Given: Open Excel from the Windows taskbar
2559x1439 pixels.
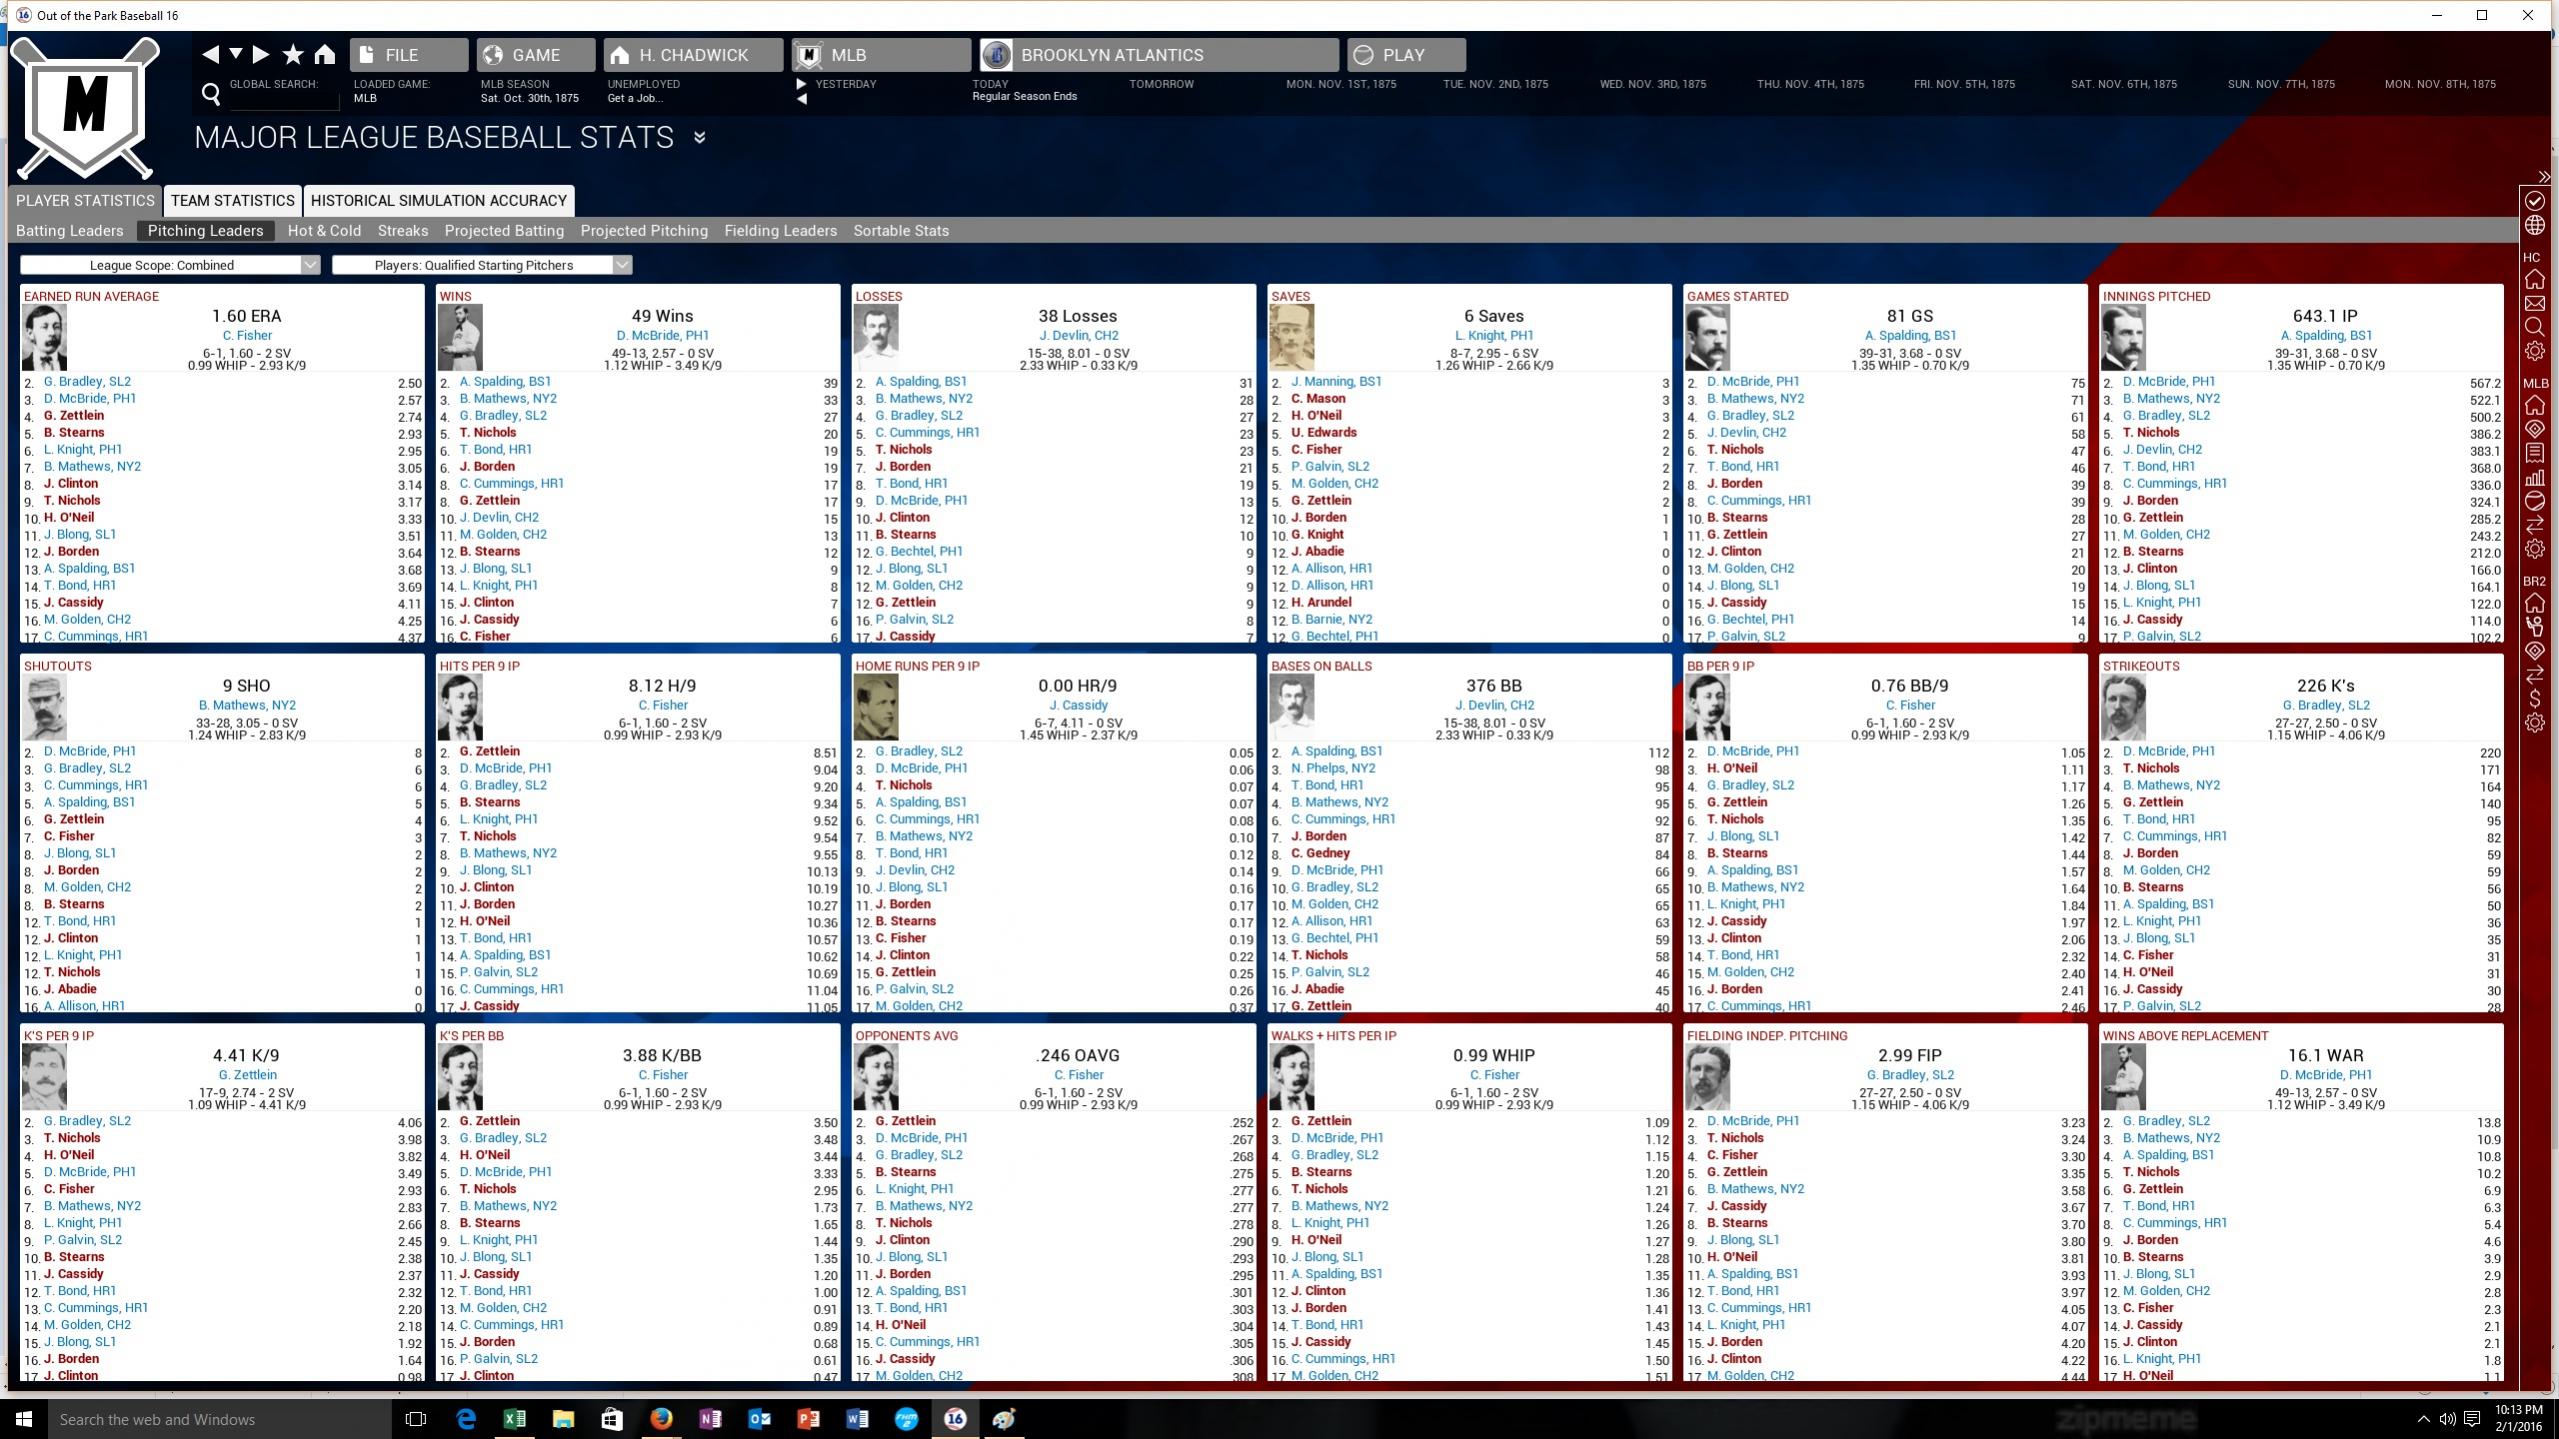Looking at the screenshot, I should [x=514, y=1419].
